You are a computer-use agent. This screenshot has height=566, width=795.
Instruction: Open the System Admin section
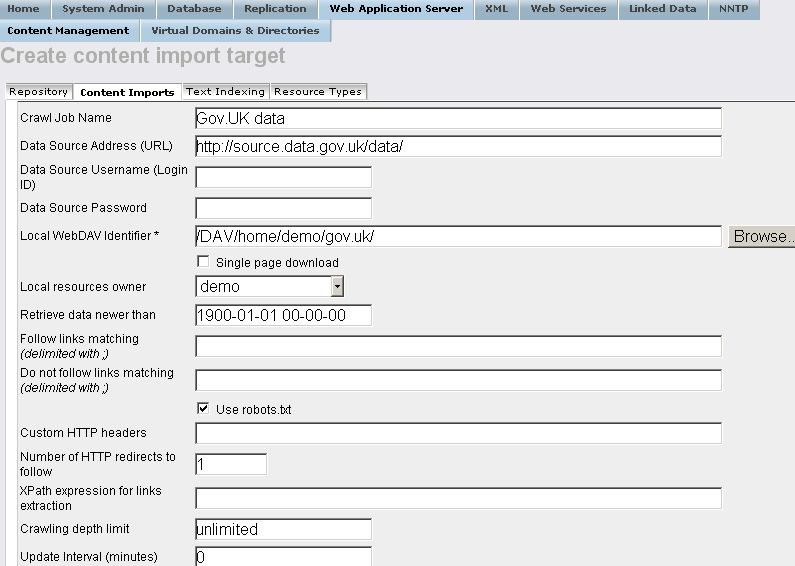click(103, 9)
